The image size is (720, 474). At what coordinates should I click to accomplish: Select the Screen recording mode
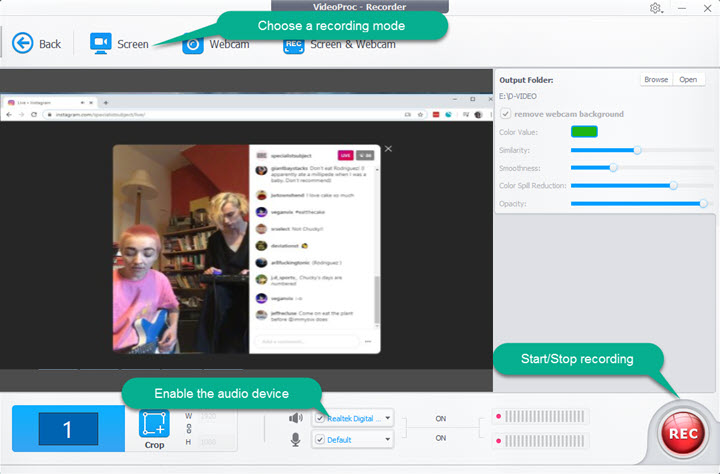tap(119, 44)
